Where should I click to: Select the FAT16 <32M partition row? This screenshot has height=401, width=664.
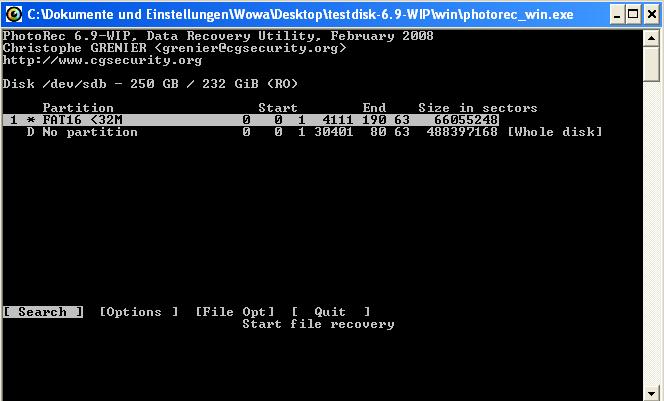tap(251, 120)
